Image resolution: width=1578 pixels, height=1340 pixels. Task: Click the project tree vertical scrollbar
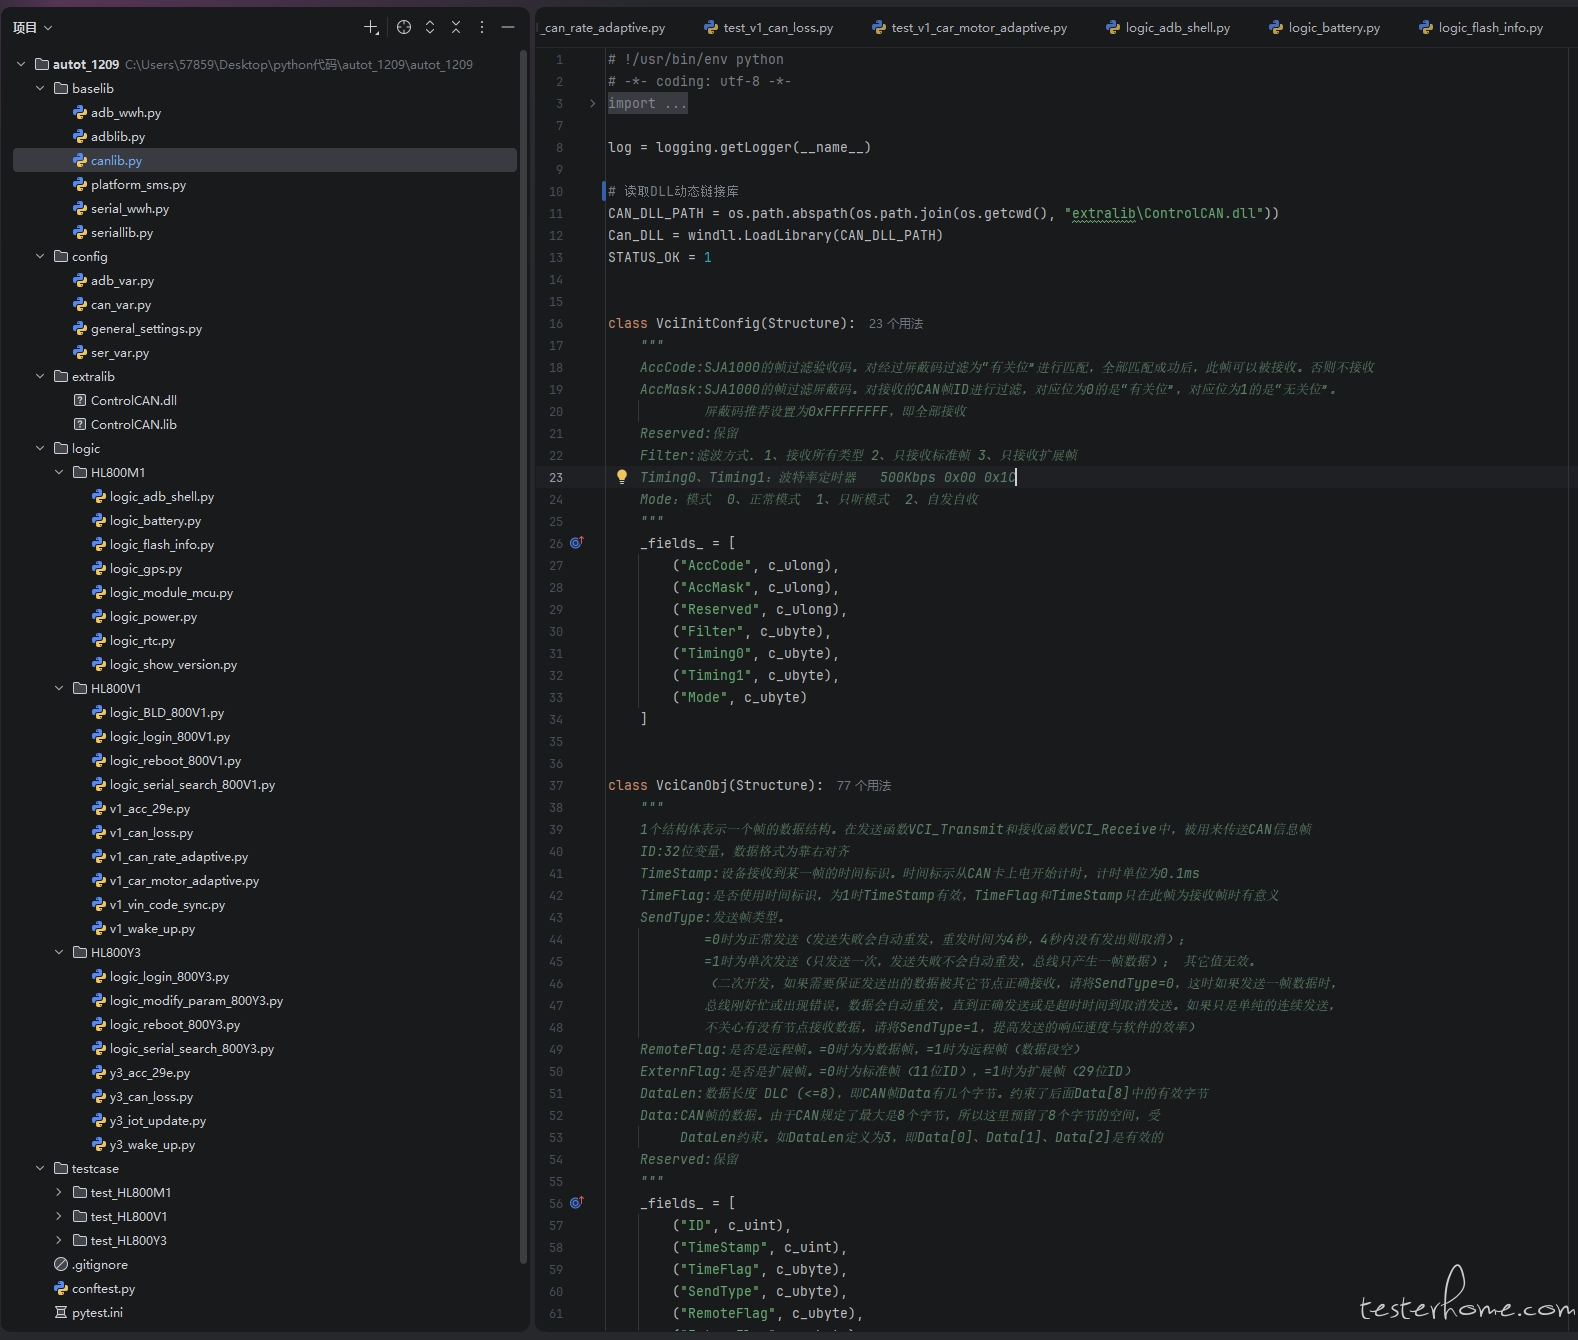tap(523, 650)
